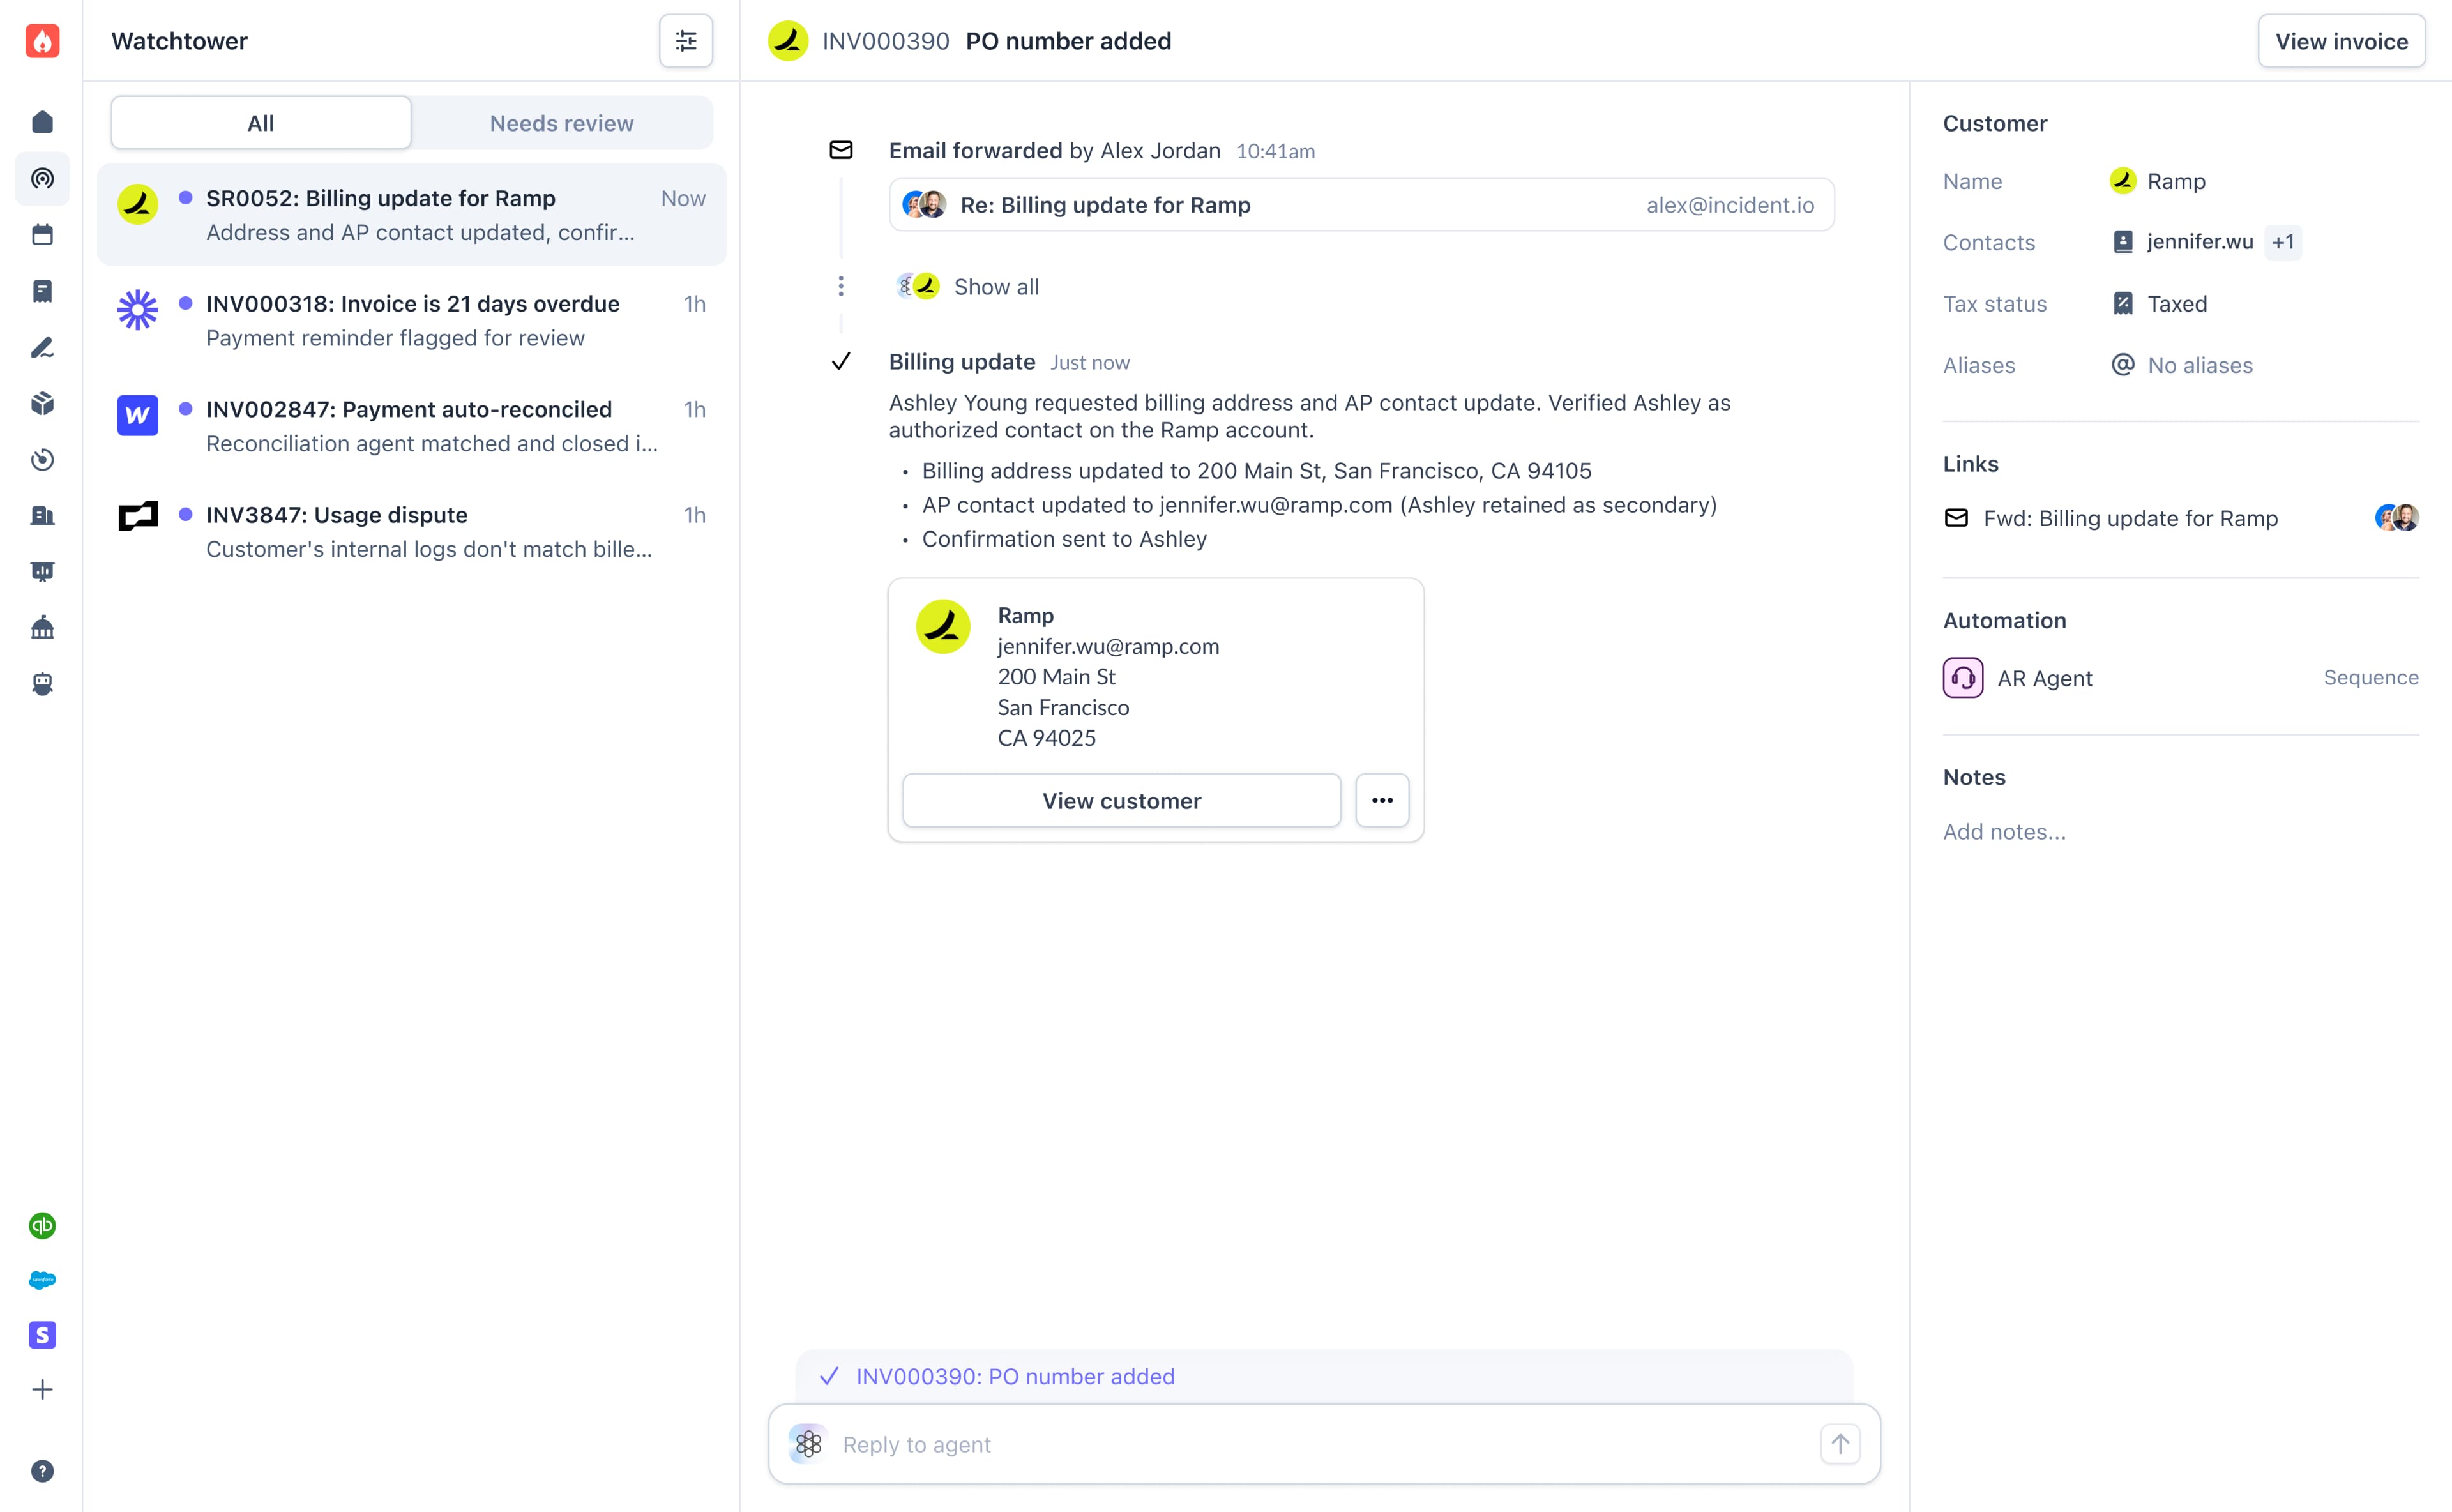The height and width of the screenshot is (1512, 2452).
Task: Open the Salesforce integration icon
Action: pos(42,1280)
